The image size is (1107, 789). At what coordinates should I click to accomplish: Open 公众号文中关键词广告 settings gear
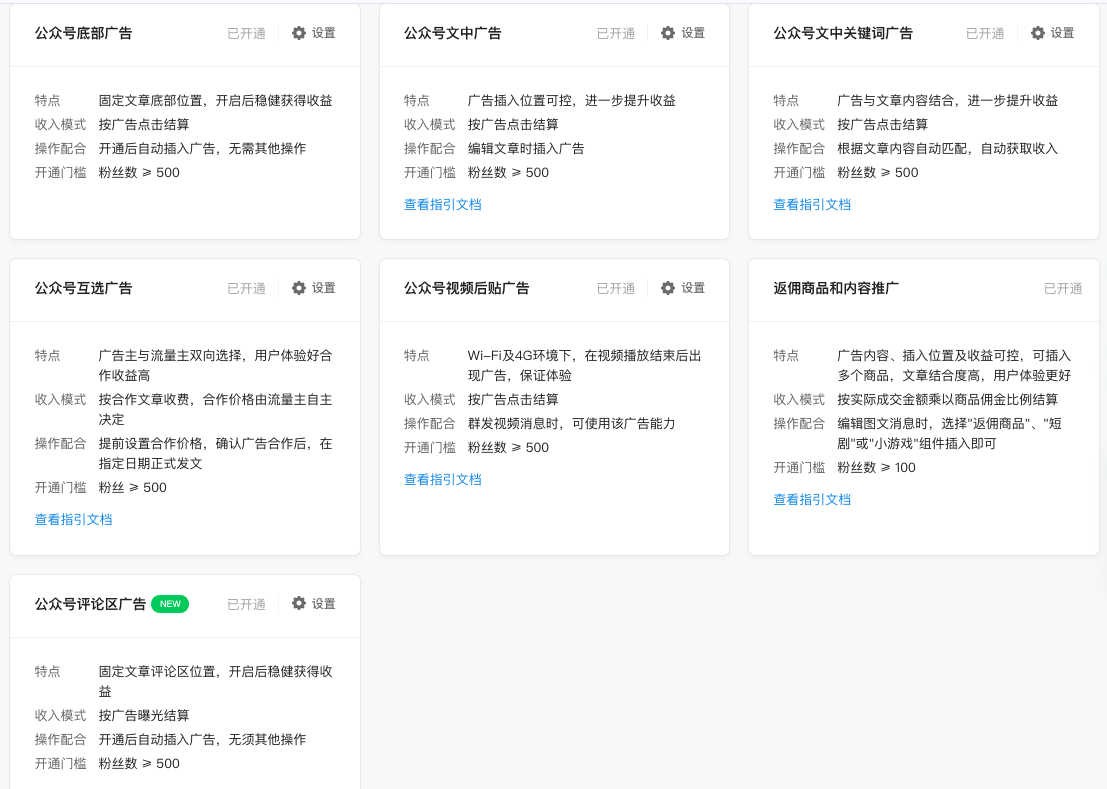point(1038,33)
